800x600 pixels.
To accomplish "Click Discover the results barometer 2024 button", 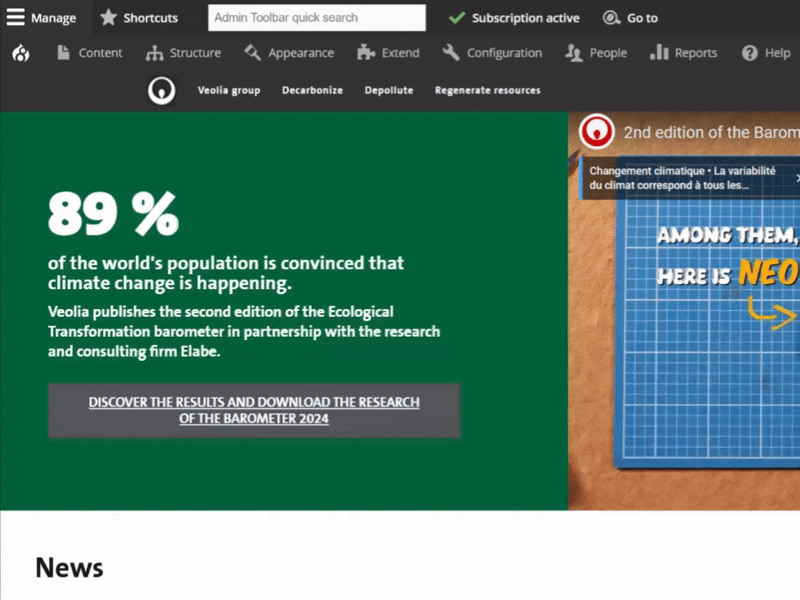I will (254, 410).
